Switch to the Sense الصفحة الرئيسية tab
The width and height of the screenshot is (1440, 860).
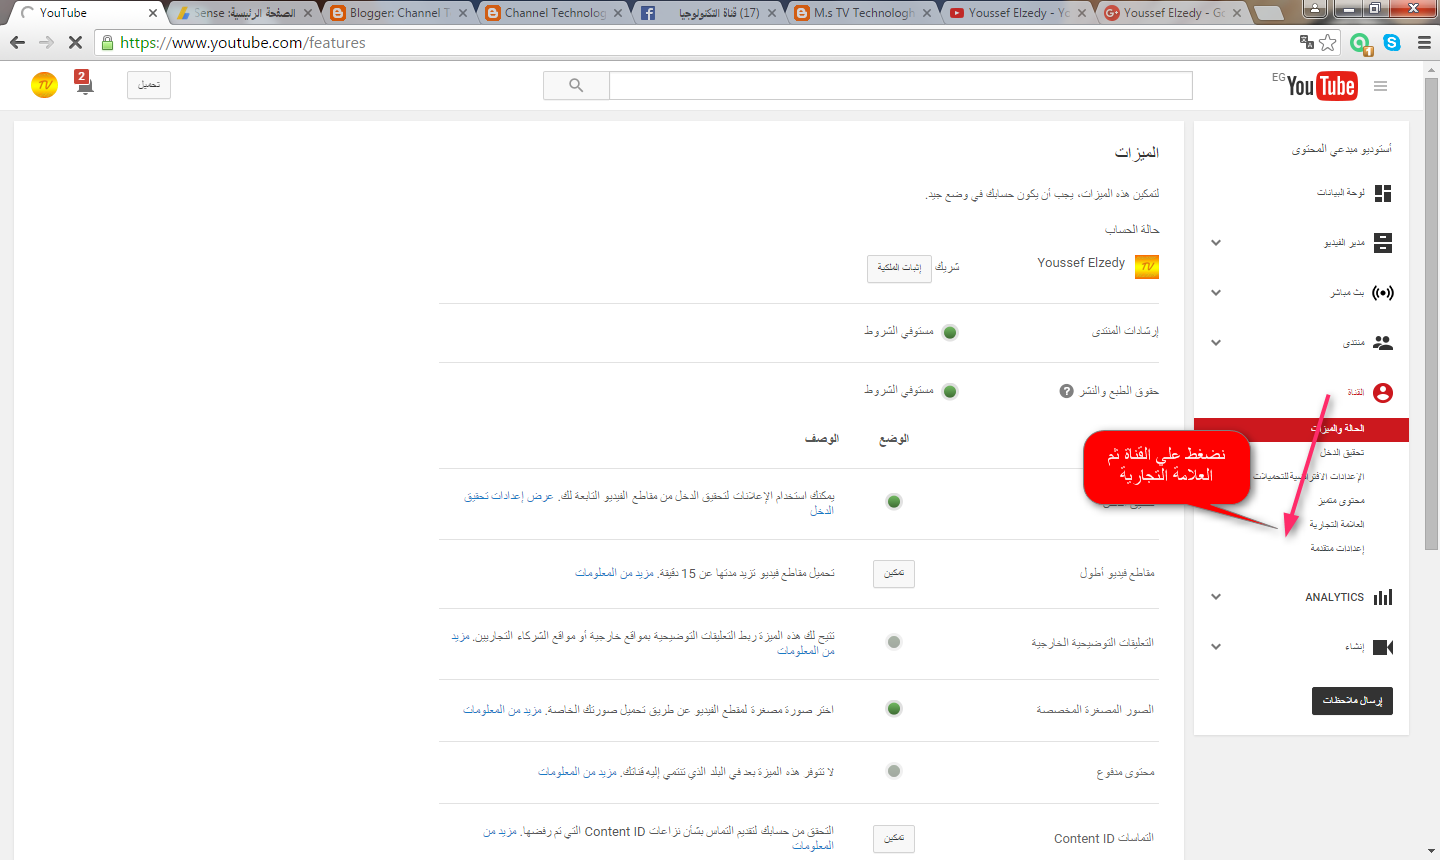244,13
